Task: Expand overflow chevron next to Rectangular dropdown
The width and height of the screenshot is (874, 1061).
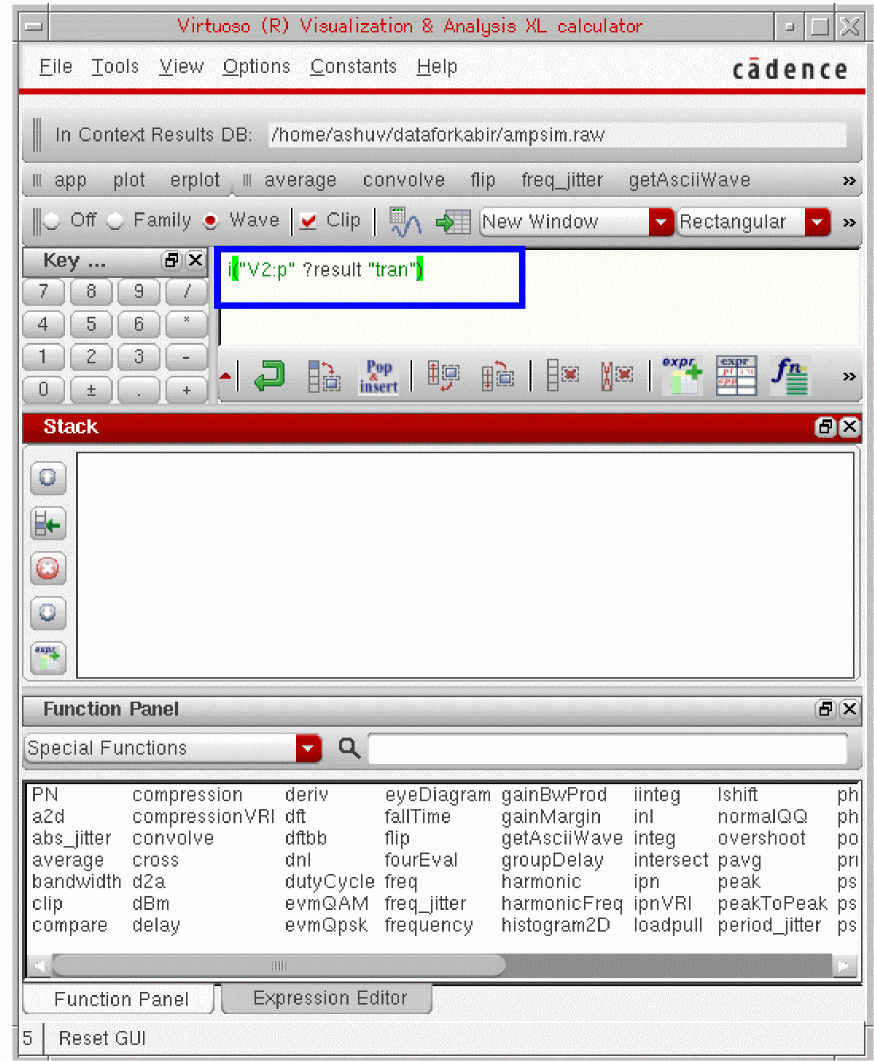Action: point(849,223)
